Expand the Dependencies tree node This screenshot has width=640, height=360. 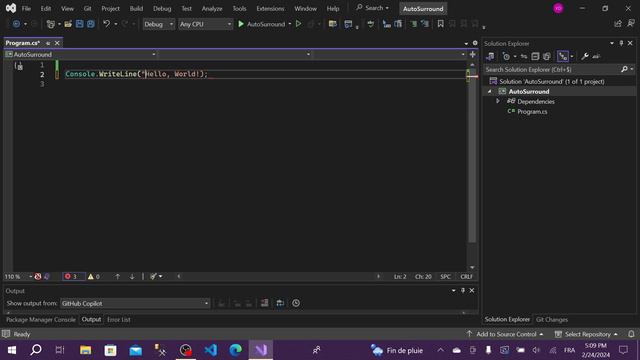coord(498,101)
